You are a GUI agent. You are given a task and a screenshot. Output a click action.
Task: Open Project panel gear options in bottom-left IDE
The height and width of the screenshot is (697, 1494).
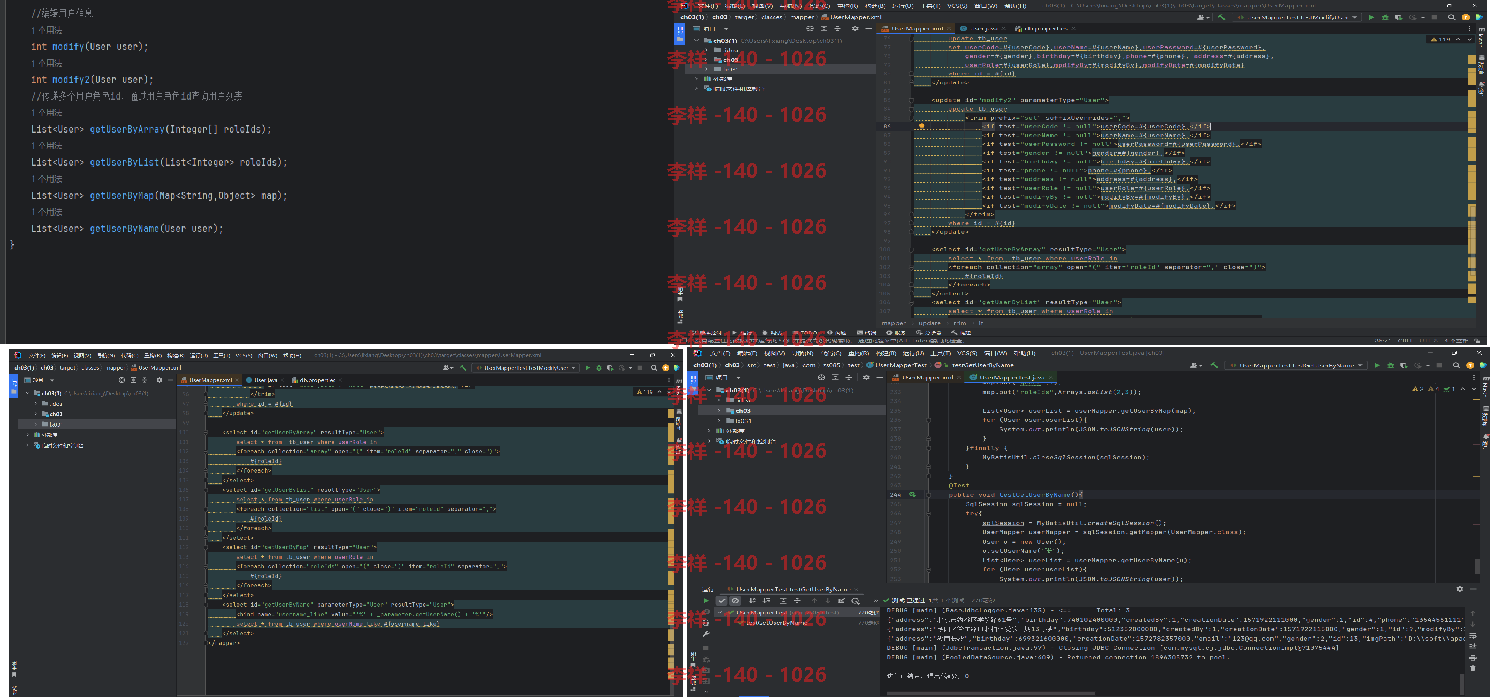point(159,380)
